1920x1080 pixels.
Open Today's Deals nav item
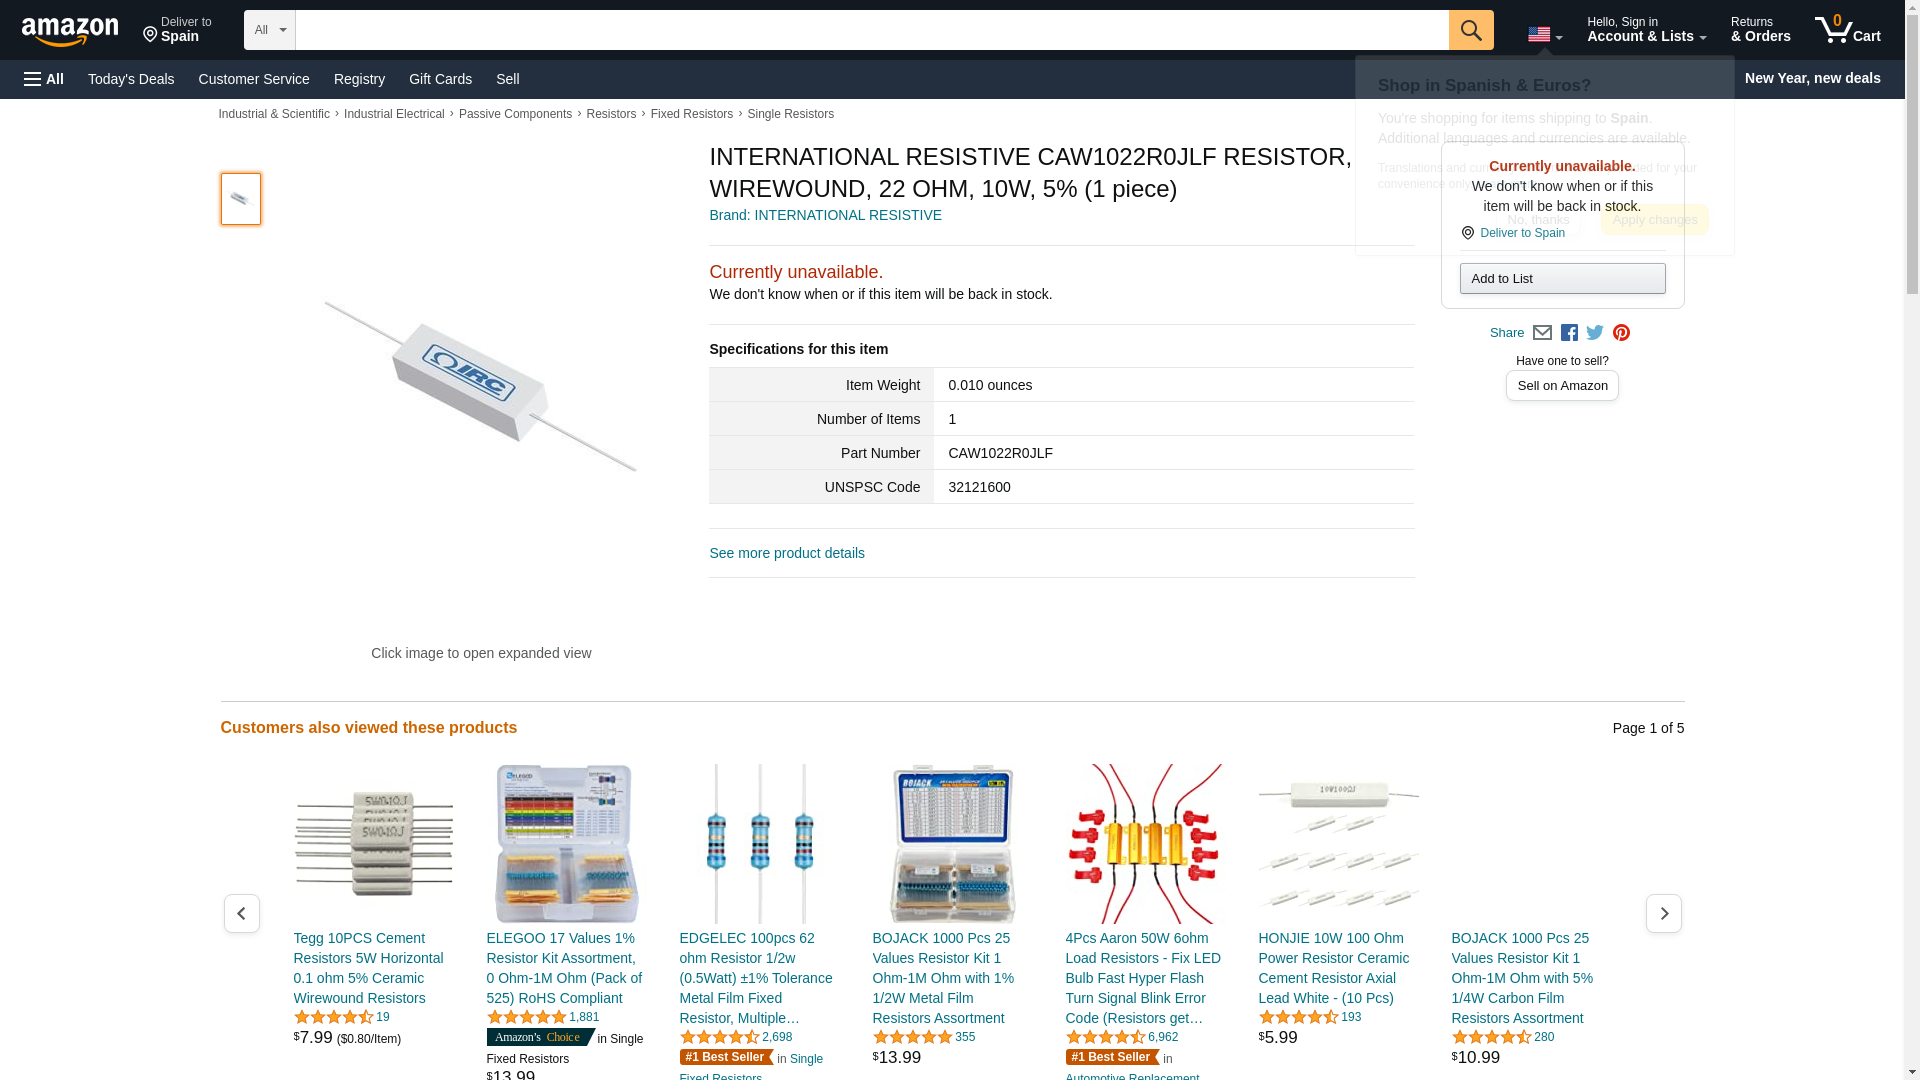click(131, 79)
